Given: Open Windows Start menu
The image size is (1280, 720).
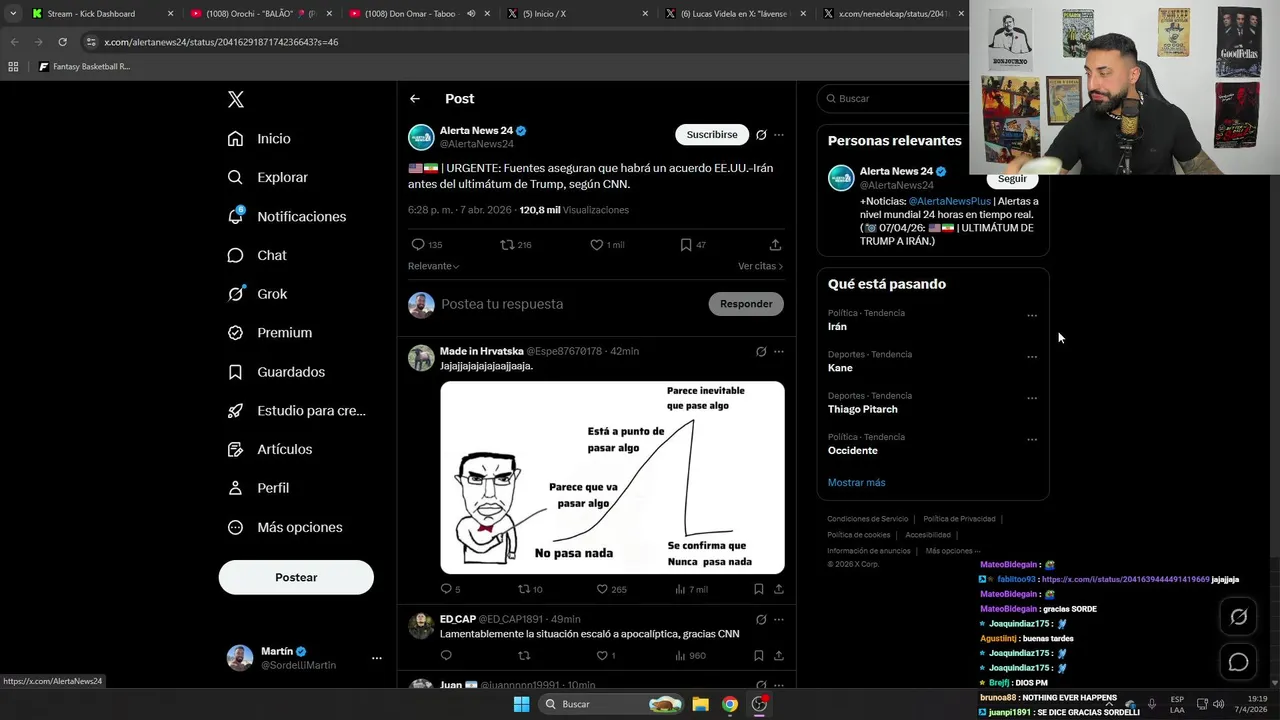Looking at the screenshot, I should [x=521, y=704].
